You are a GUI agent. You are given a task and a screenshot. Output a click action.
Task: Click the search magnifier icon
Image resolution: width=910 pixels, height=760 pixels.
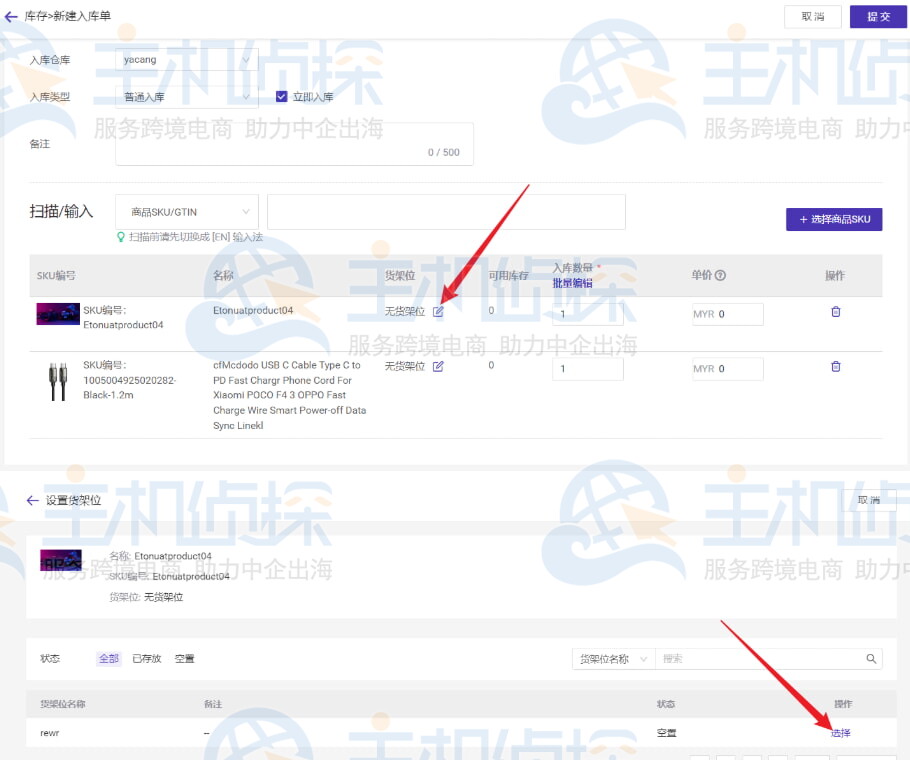click(872, 659)
